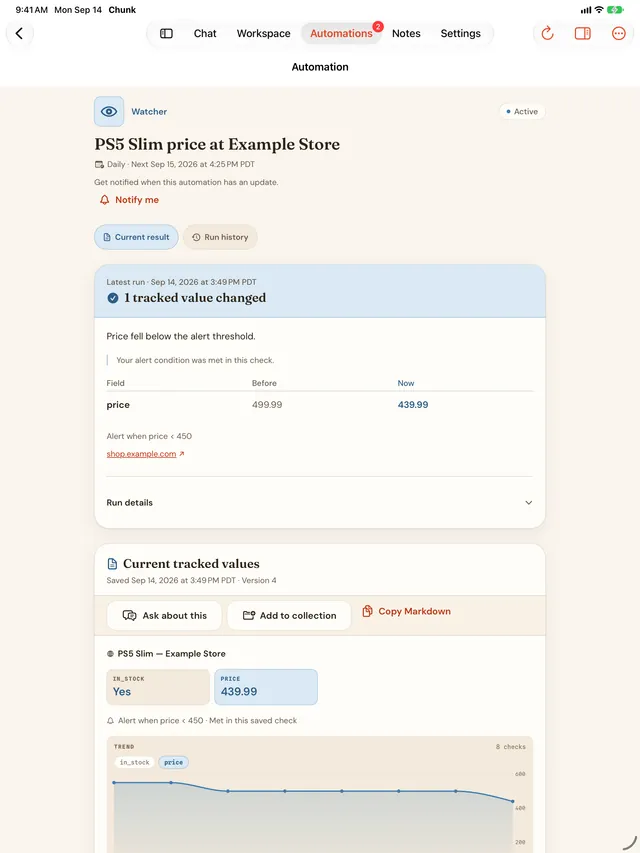Switch to Run history view

point(220,237)
